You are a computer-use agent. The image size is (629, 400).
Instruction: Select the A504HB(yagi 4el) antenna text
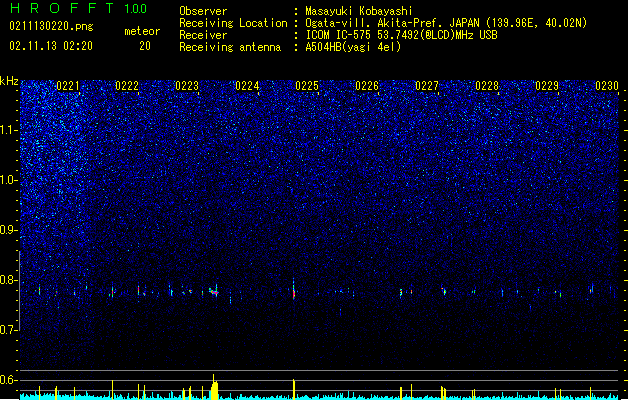[353, 47]
